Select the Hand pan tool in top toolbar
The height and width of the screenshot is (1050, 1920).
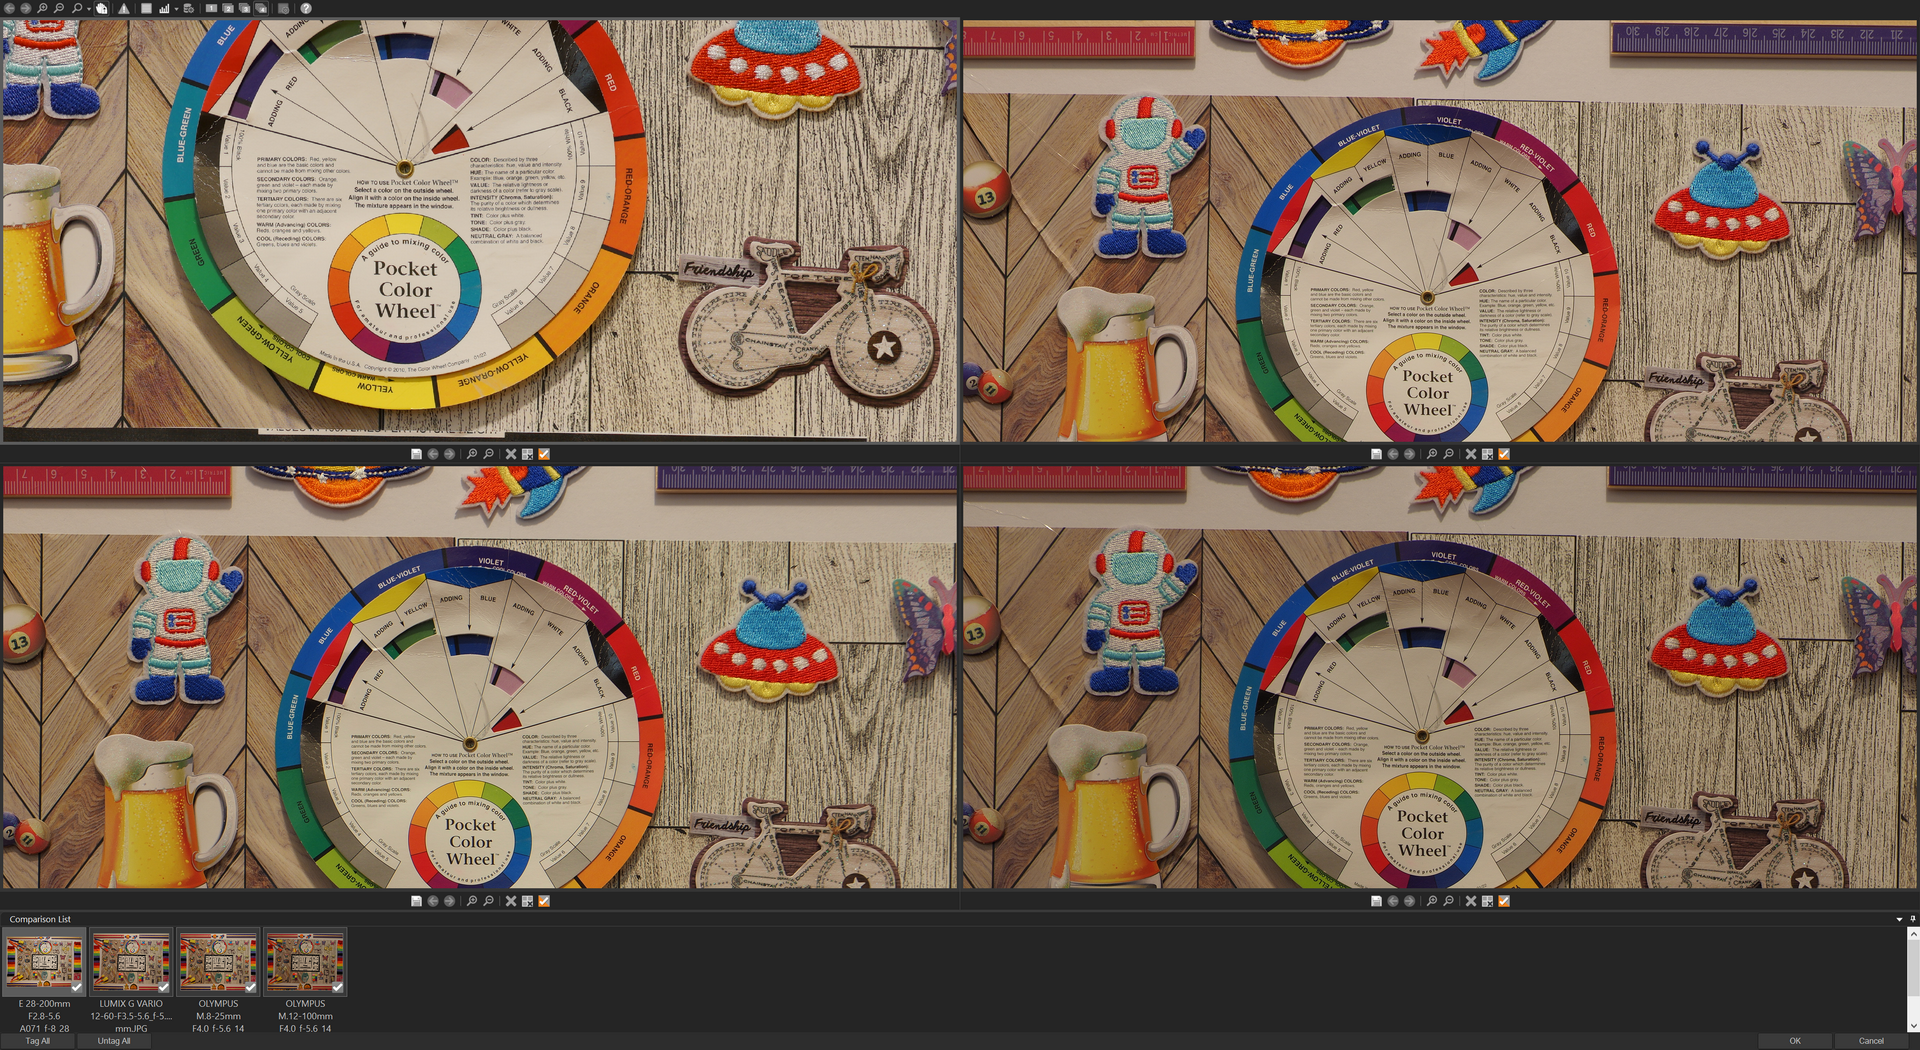101,9
